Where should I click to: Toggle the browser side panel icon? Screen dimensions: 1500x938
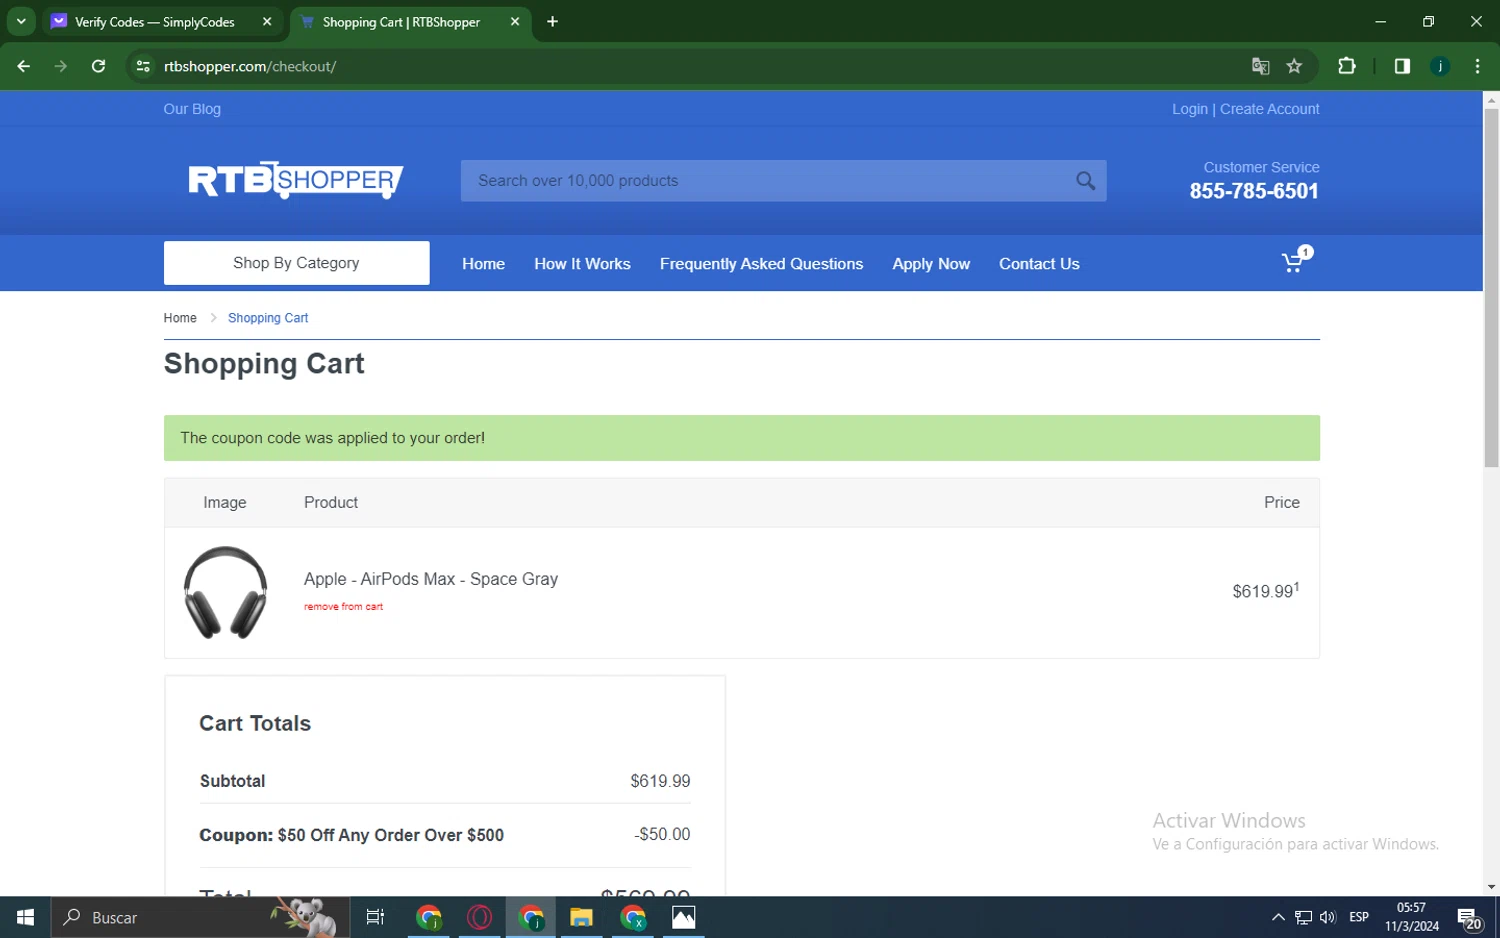pyautogui.click(x=1402, y=66)
